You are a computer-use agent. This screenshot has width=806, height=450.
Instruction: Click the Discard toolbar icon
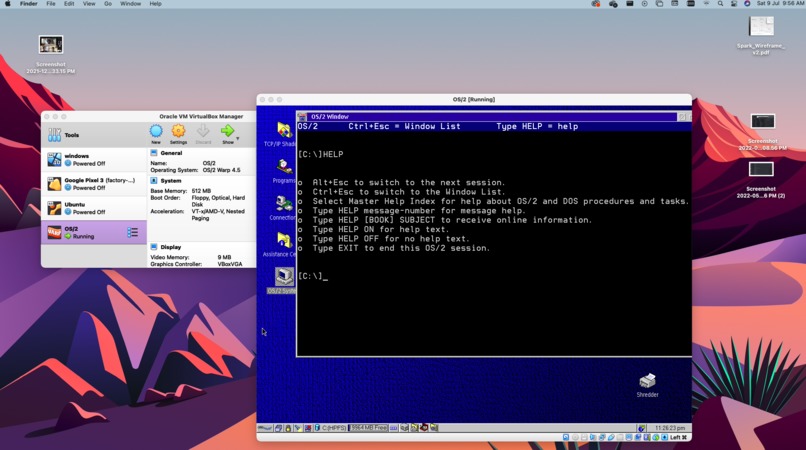pyautogui.click(x=203, y=132)
